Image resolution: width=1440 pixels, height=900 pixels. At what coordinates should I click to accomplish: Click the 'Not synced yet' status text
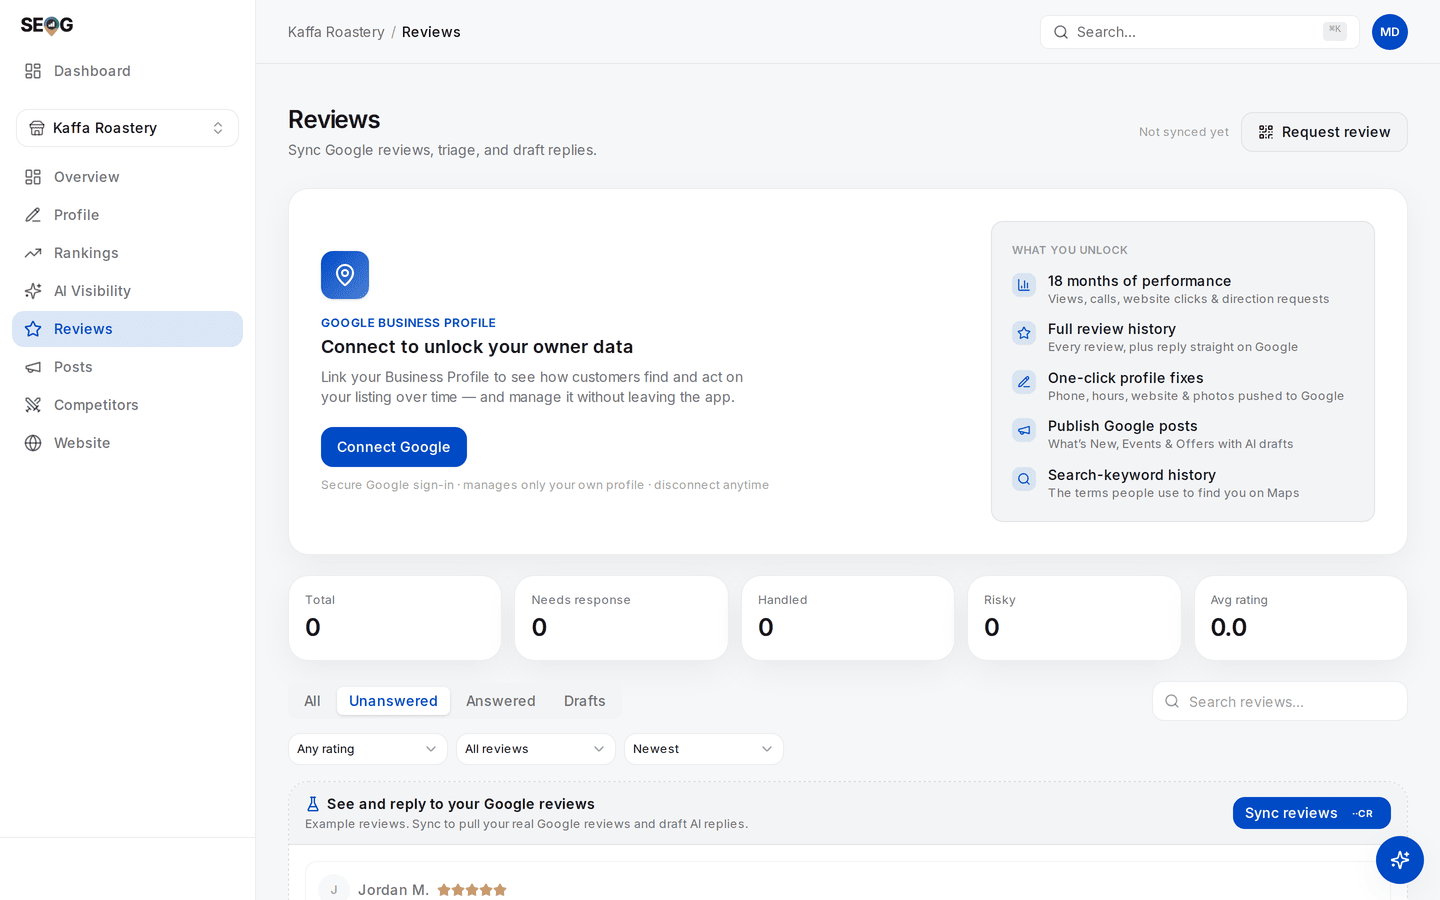(1184, 132)
